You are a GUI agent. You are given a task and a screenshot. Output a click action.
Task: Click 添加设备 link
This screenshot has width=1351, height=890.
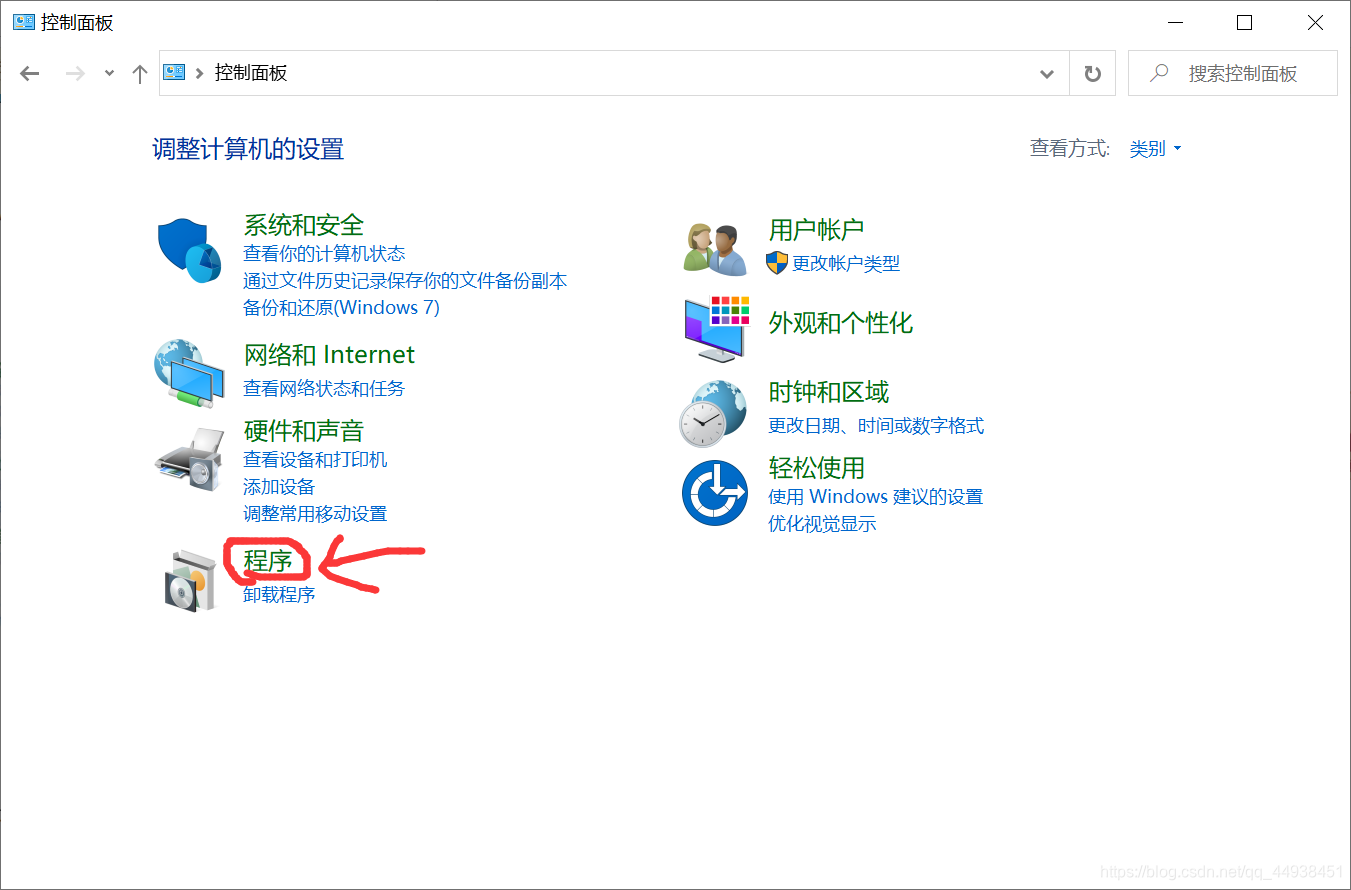pyautogui.click(x=279, y=487)
